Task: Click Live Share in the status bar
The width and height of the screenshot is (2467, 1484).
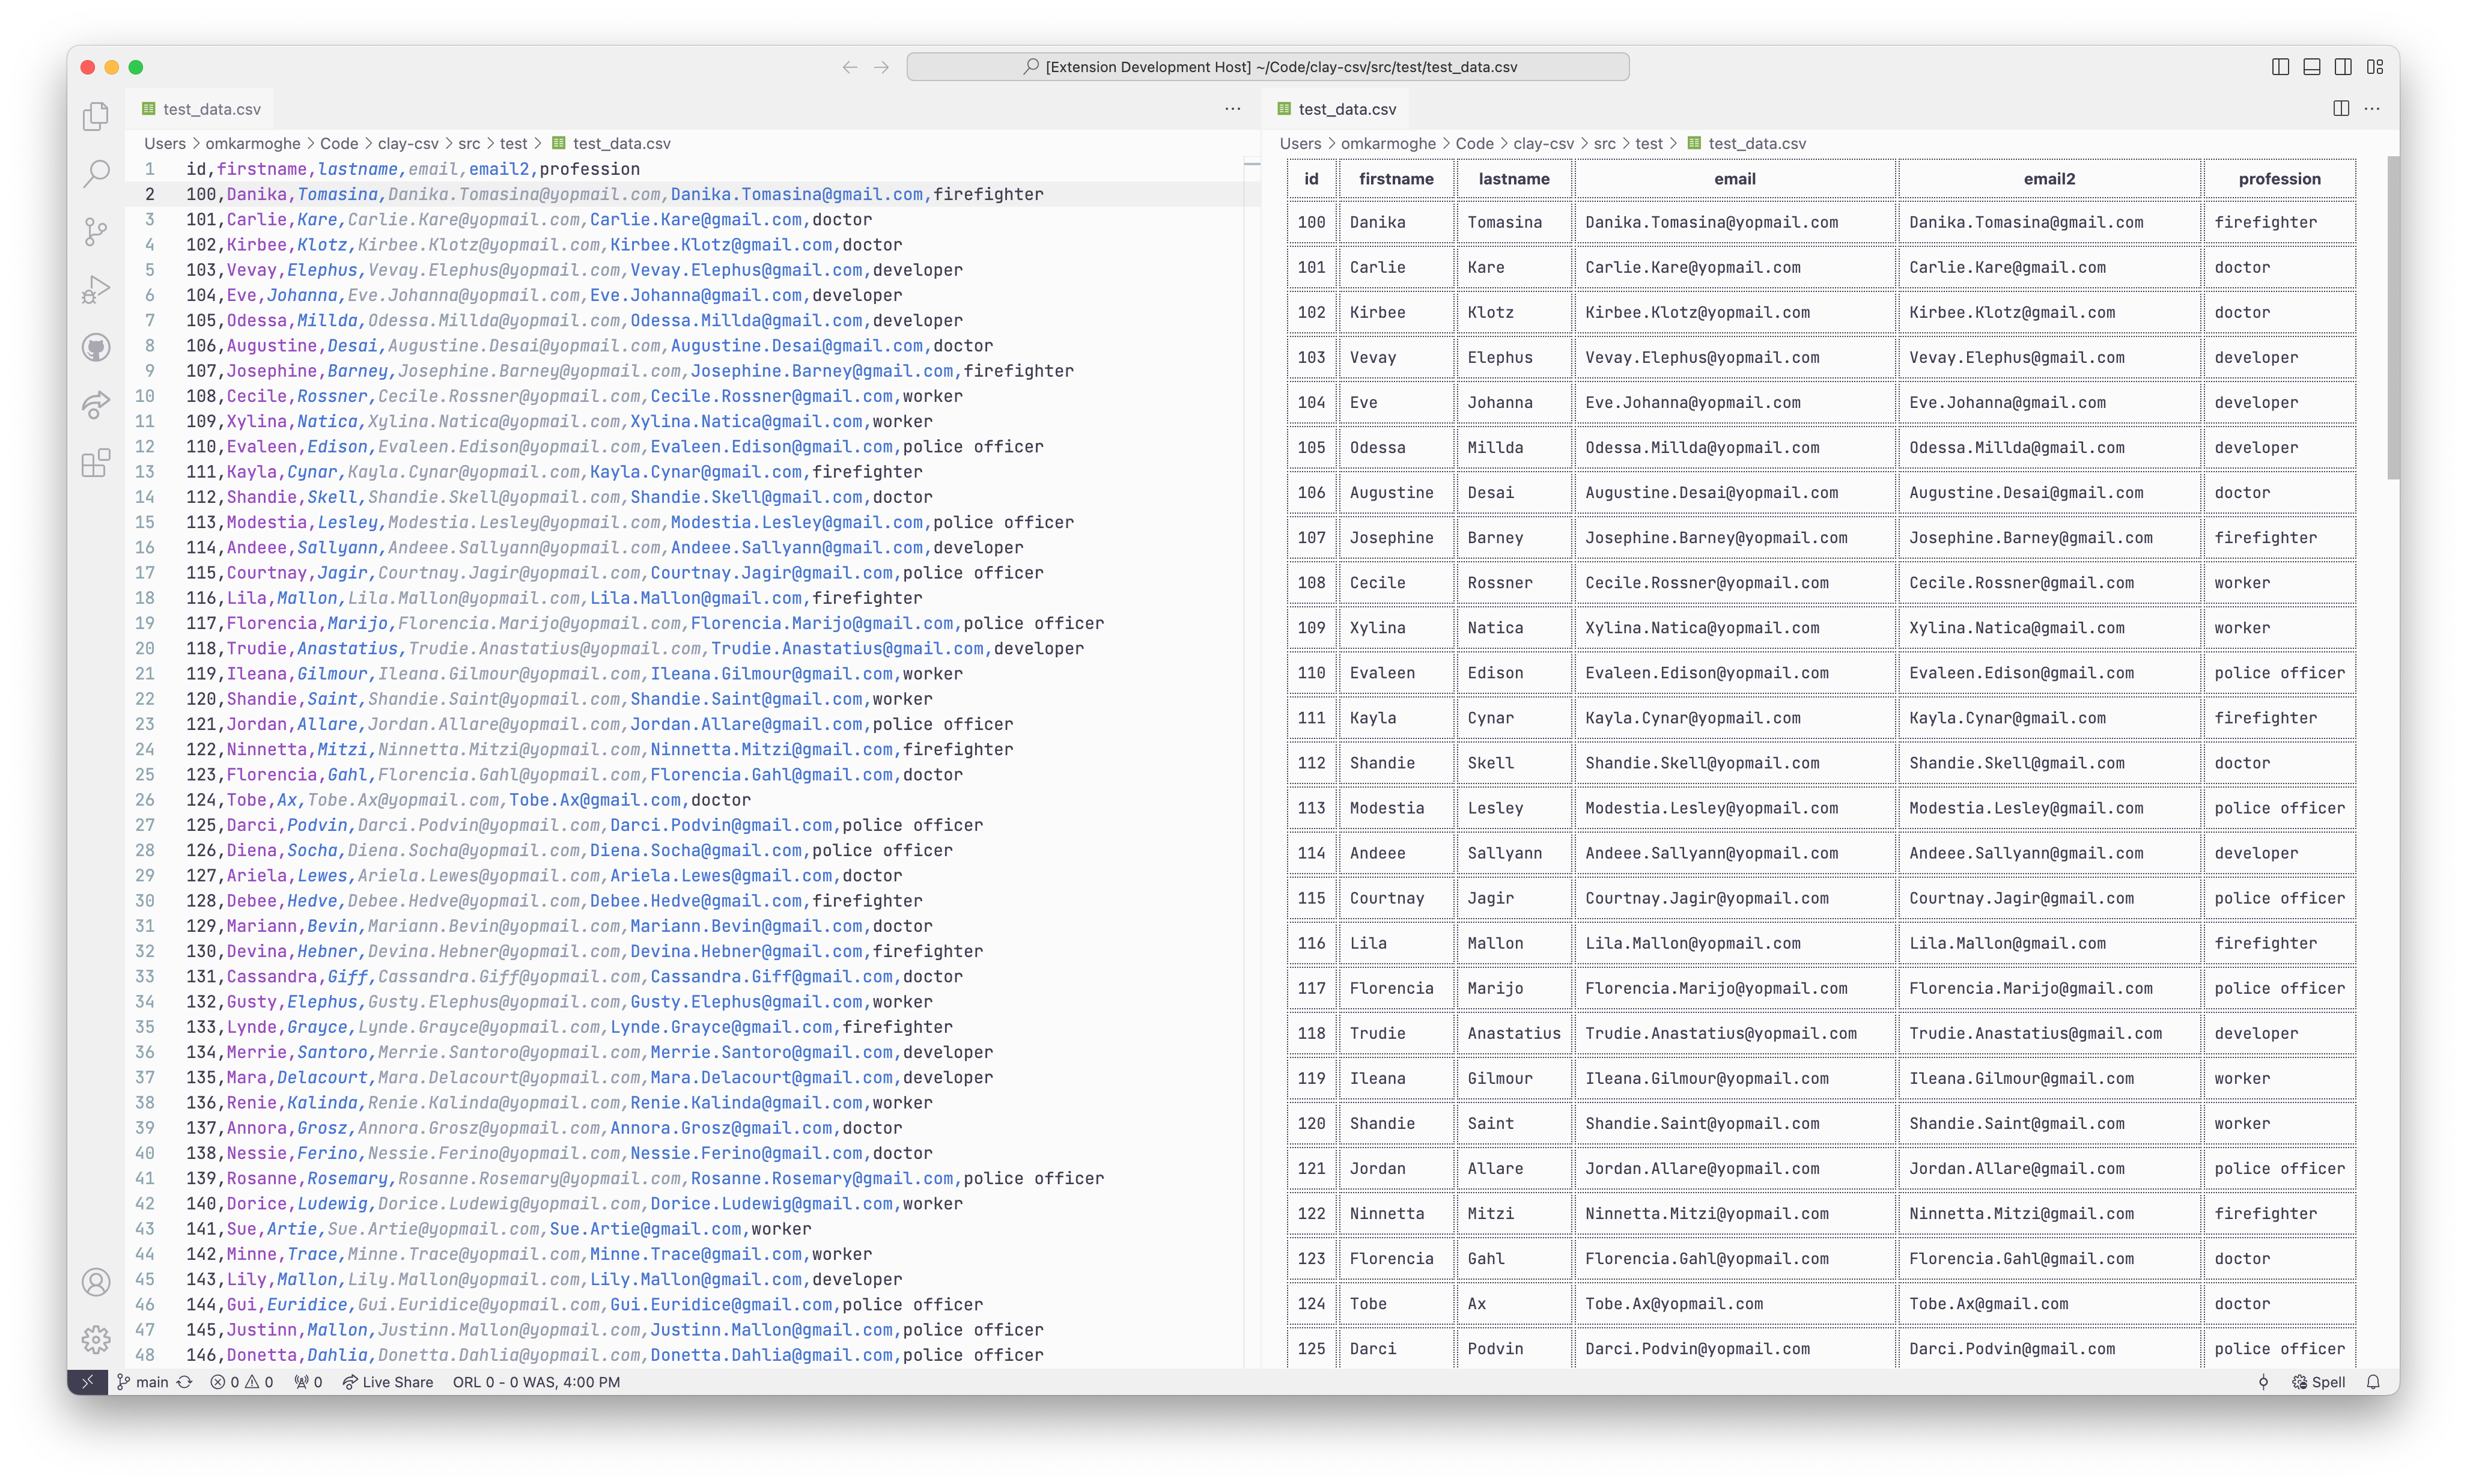Action: point(388,1382)
